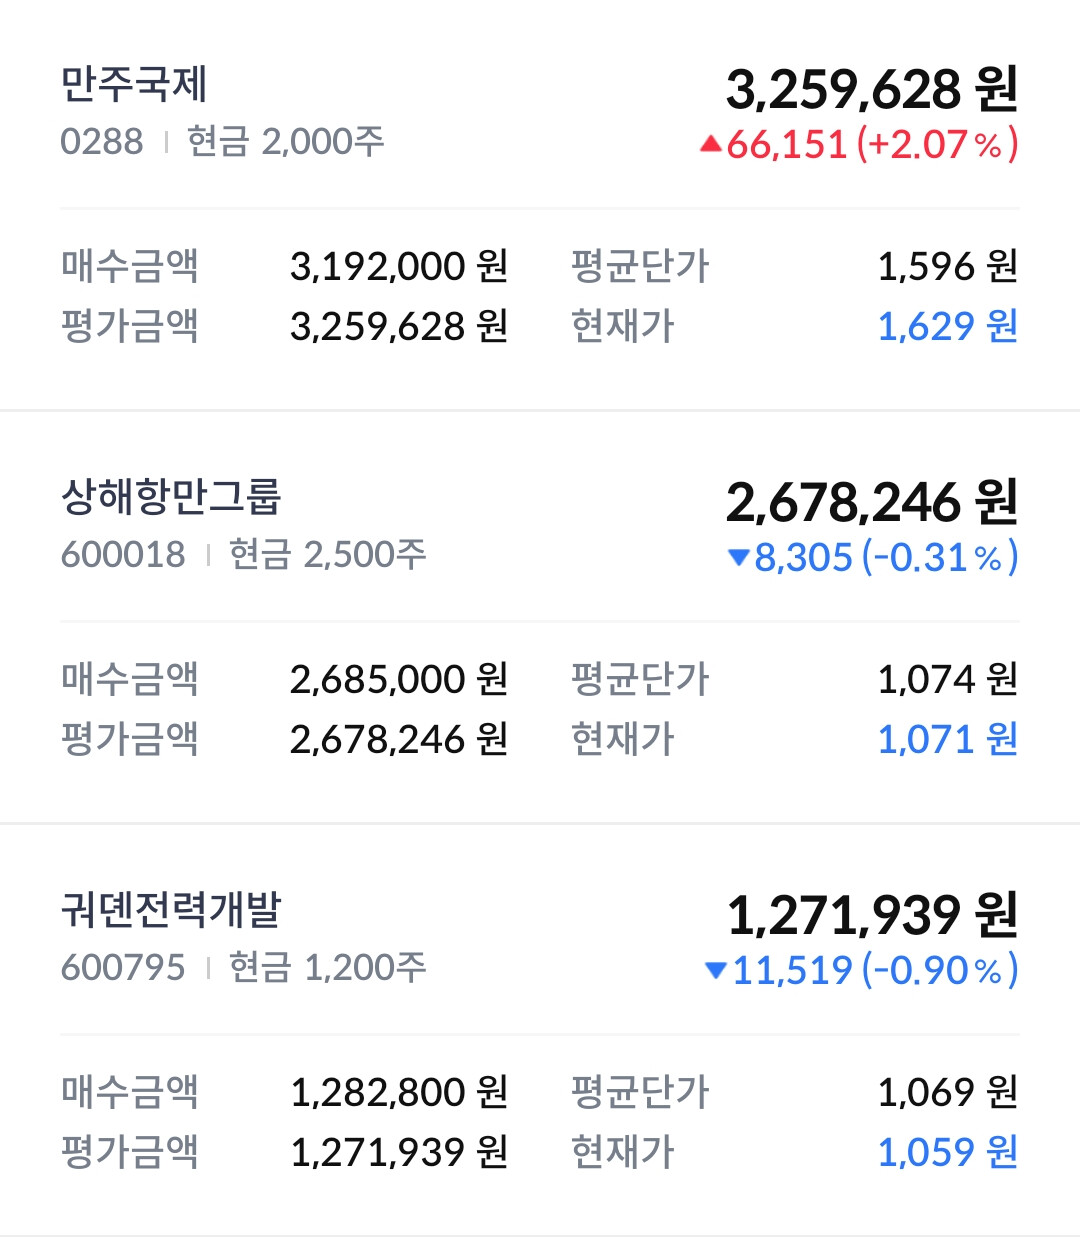Select the 1,271,939 원 total valuation

(872, 915)
